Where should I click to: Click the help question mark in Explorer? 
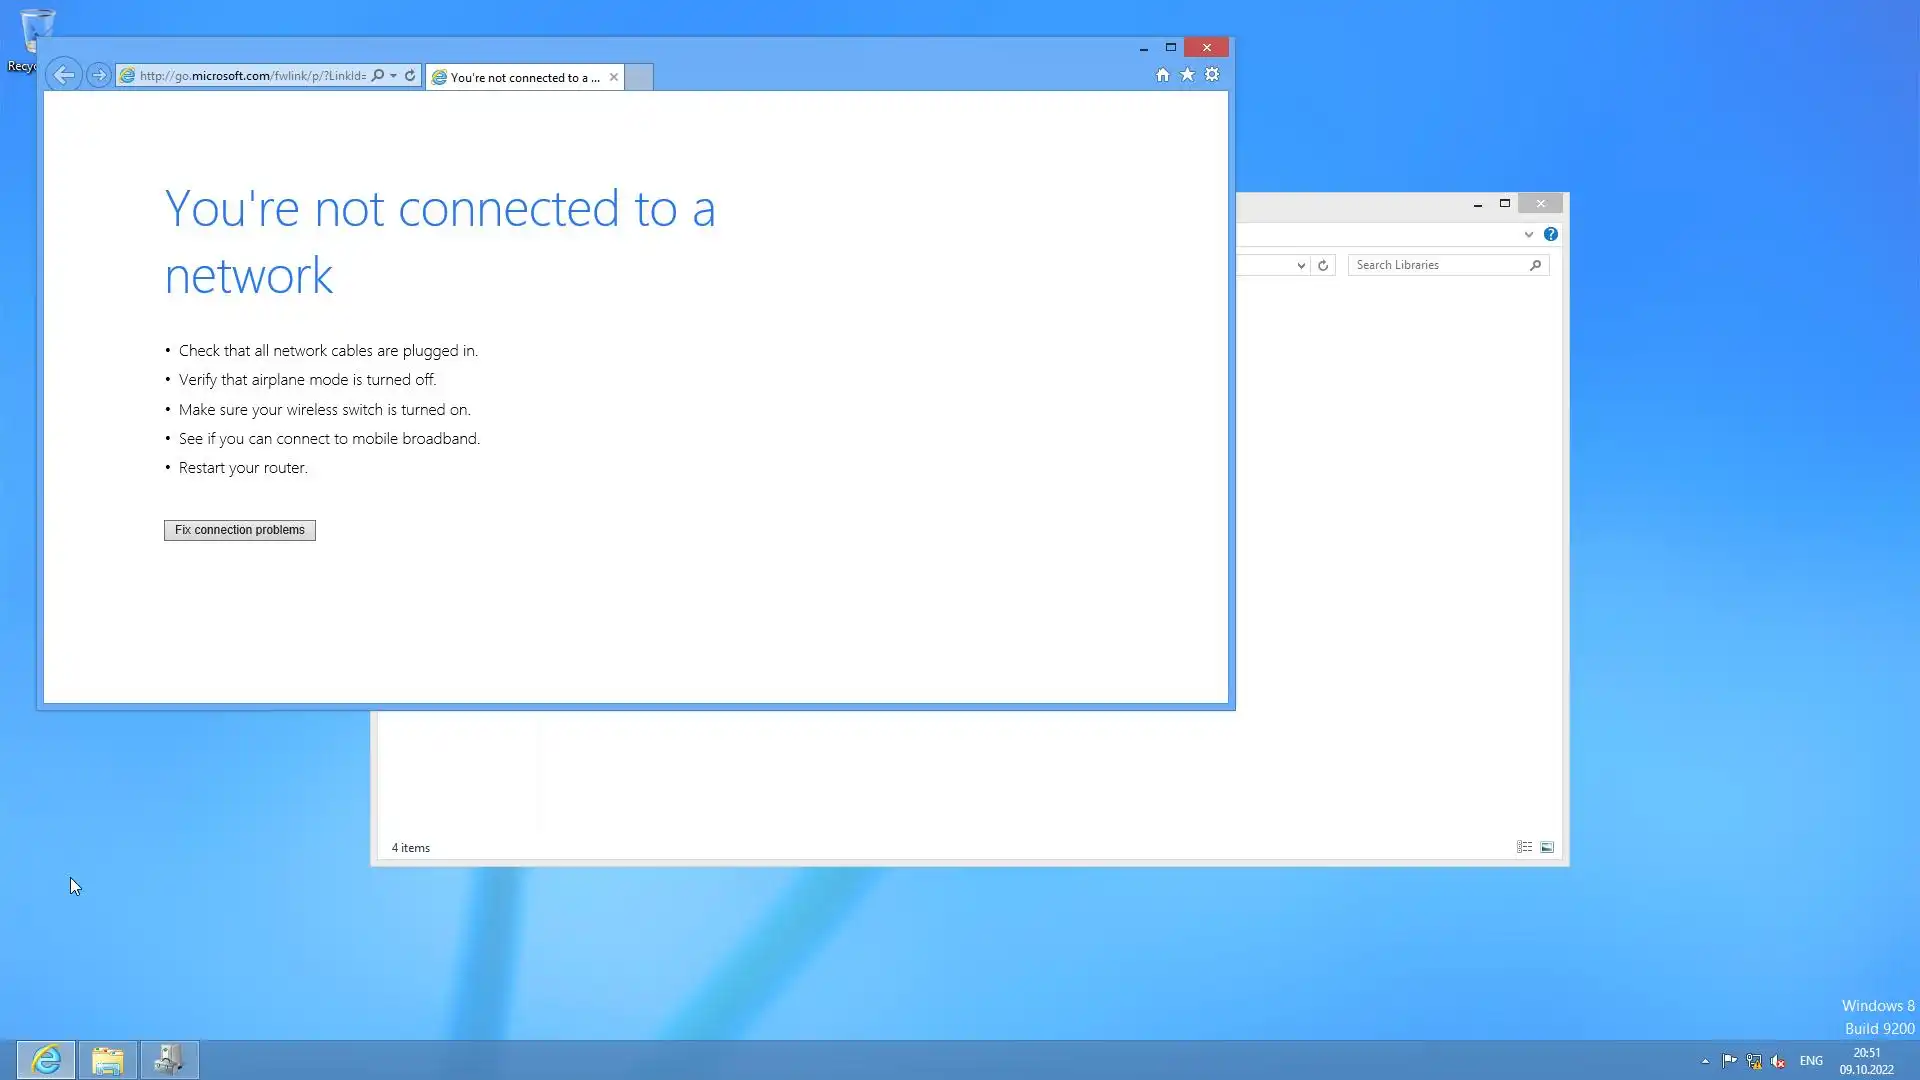(x=1550, y=234)
